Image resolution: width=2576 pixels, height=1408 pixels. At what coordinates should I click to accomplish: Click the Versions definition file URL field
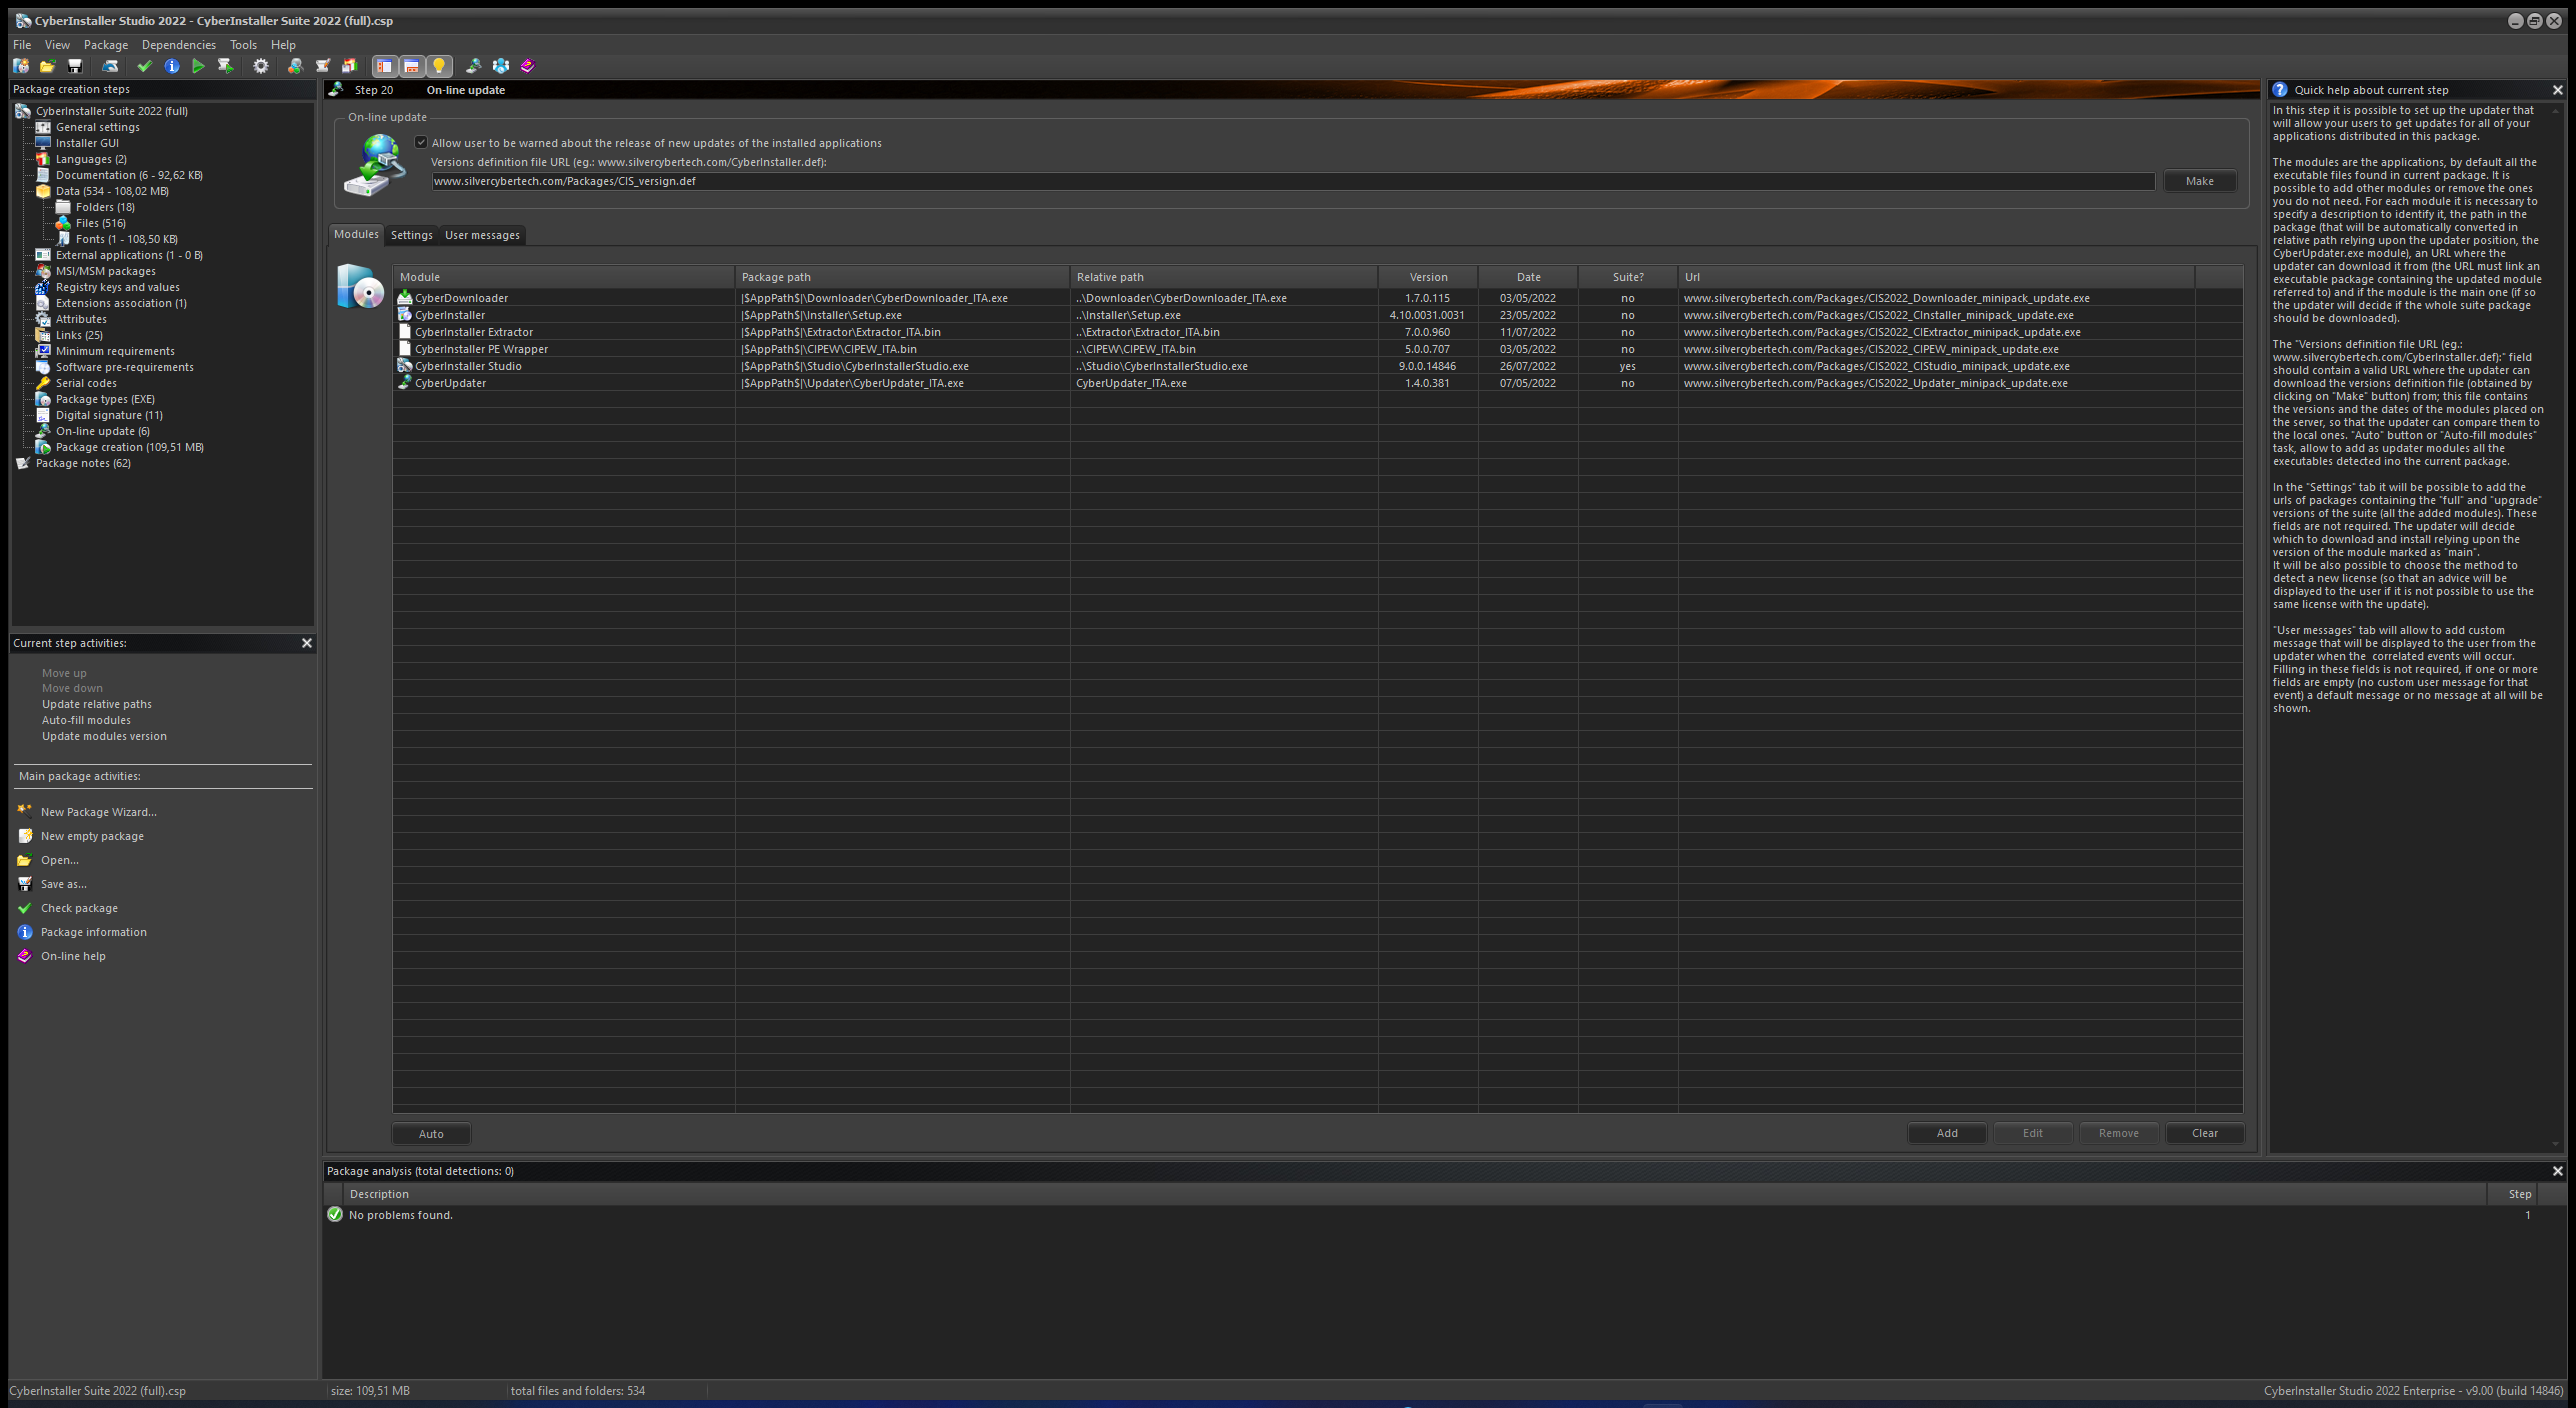coord(1293,181)
